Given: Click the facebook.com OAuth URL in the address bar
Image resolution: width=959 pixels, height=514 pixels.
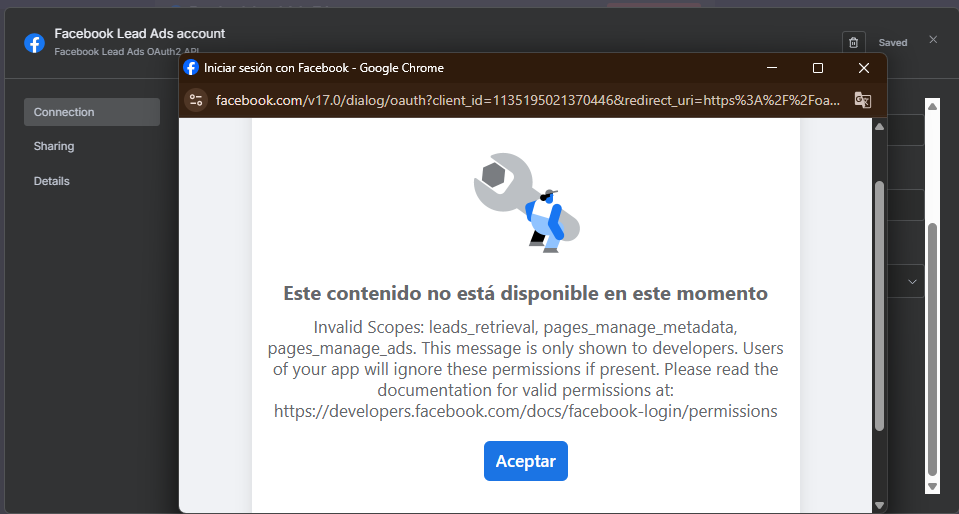Looking at the screenshot, I should (x=528, y=100).
